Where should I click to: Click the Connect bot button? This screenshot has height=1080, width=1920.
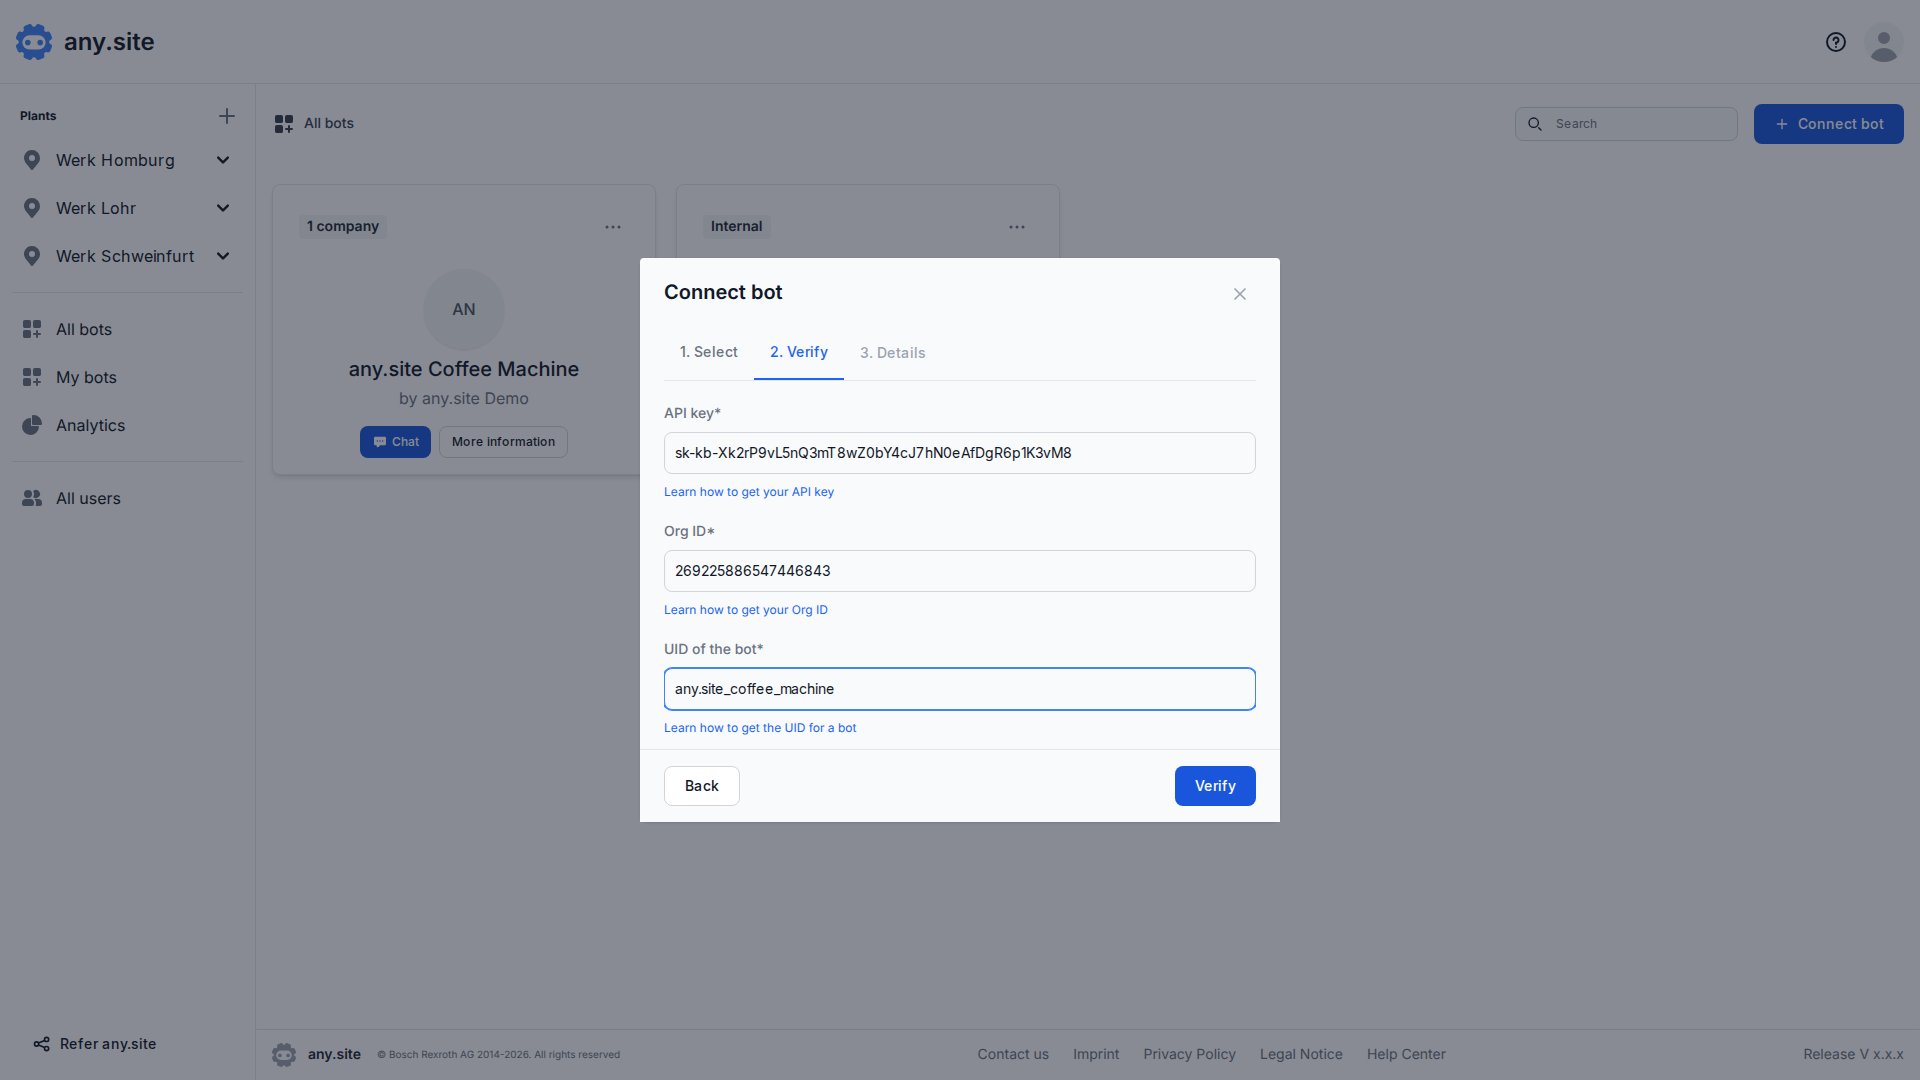pos(1829,124)
